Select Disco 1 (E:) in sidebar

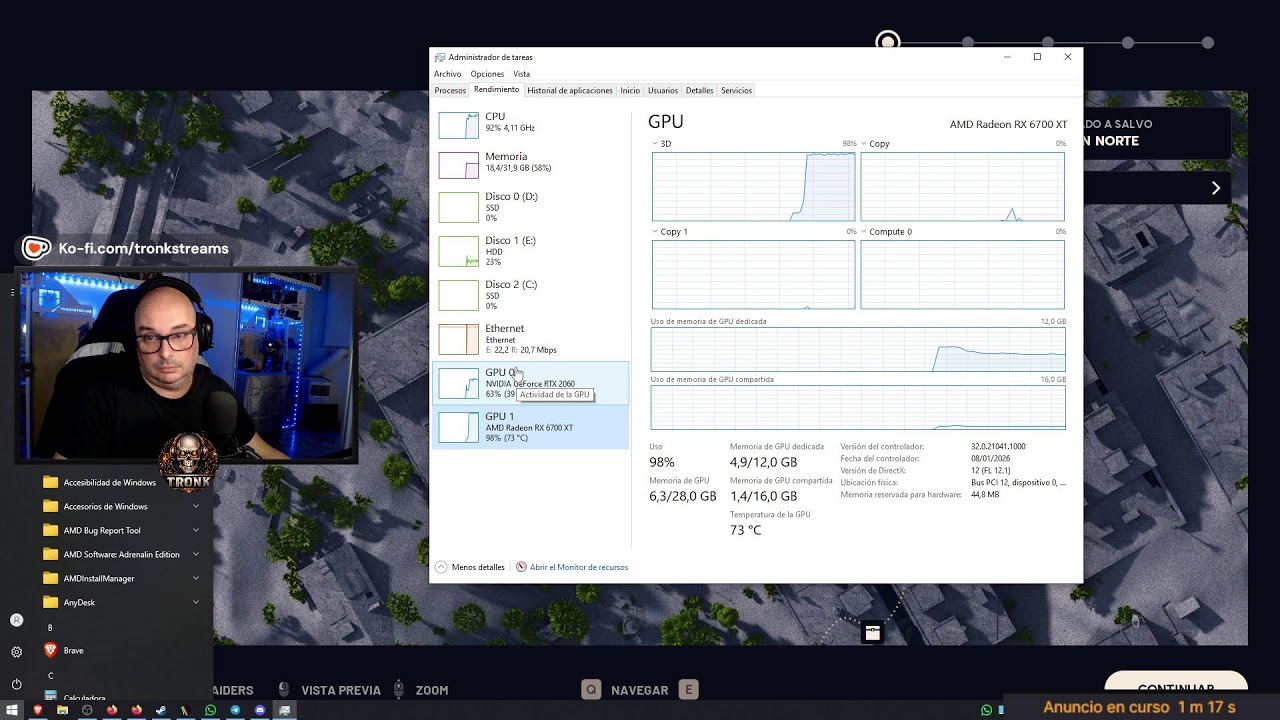(532, 250)
